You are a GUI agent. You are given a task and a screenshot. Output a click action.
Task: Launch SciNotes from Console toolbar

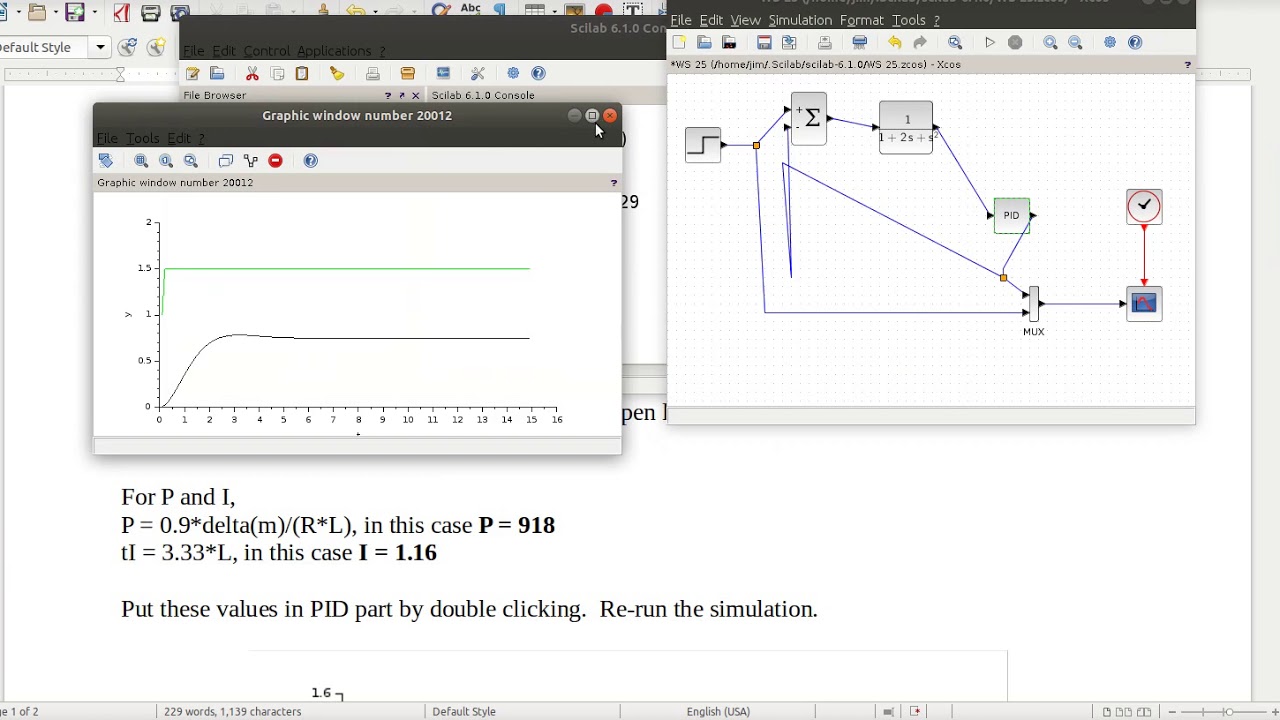click(192, 74)
